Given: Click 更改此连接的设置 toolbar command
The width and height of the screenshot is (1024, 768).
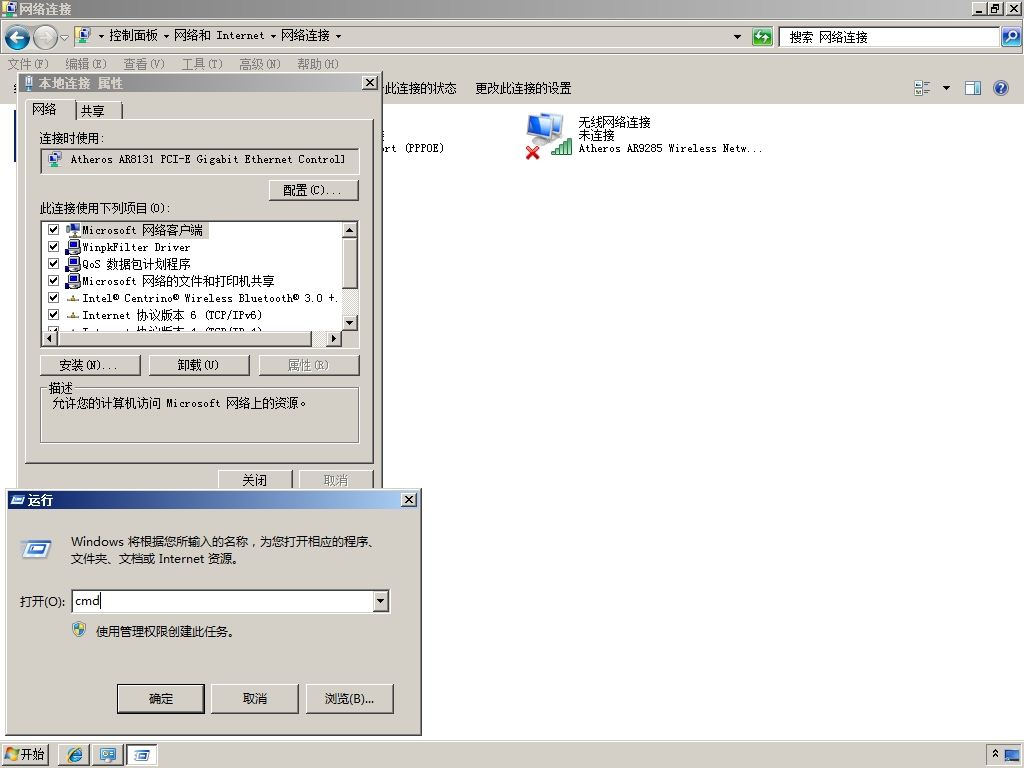Looking at the screenshot, I should click(x=523, y=88).
